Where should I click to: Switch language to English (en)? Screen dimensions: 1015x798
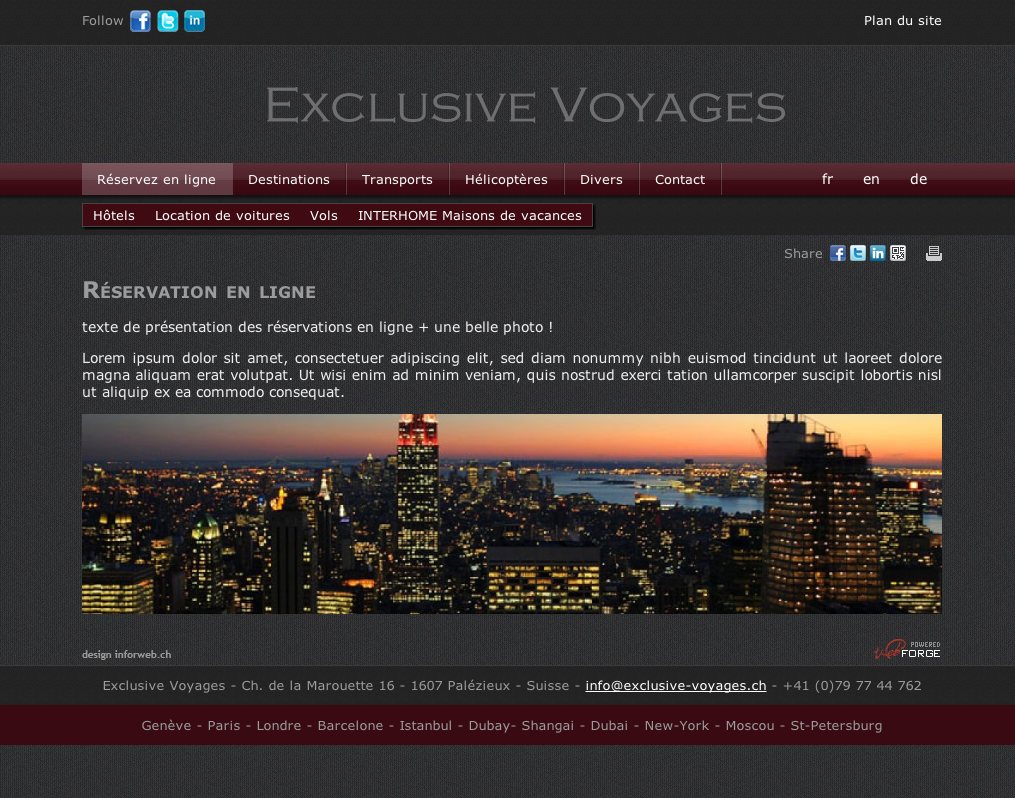(x=871, y=179)
